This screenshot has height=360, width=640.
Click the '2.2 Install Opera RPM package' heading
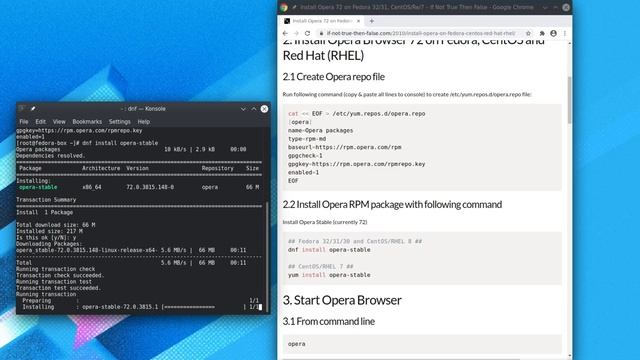[392, 204]
